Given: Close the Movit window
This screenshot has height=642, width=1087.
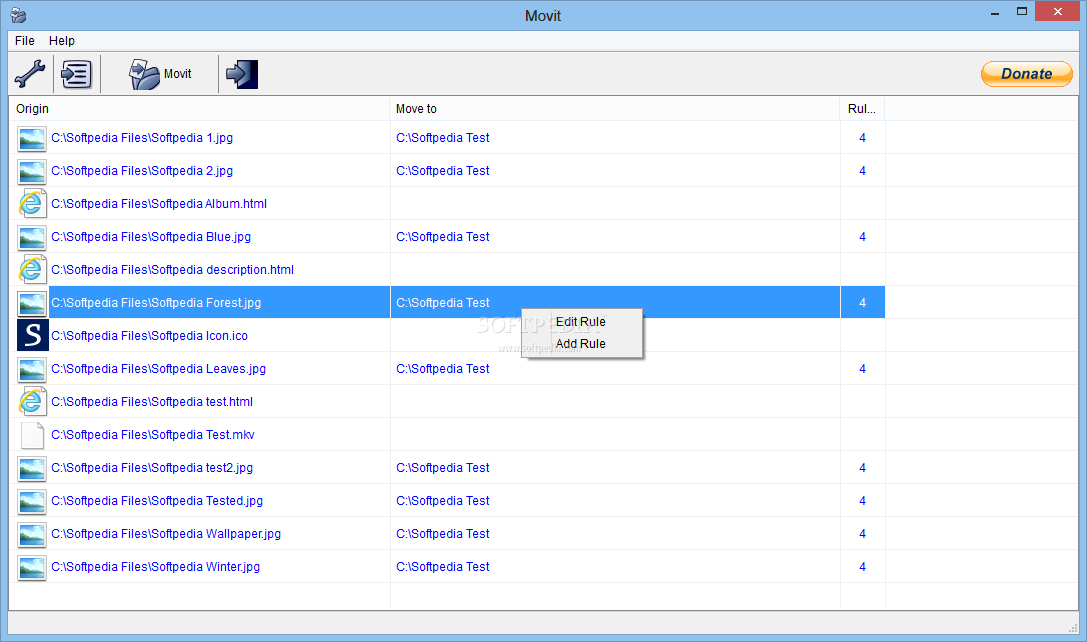Looking at the screenshot, I should 1057,11.
